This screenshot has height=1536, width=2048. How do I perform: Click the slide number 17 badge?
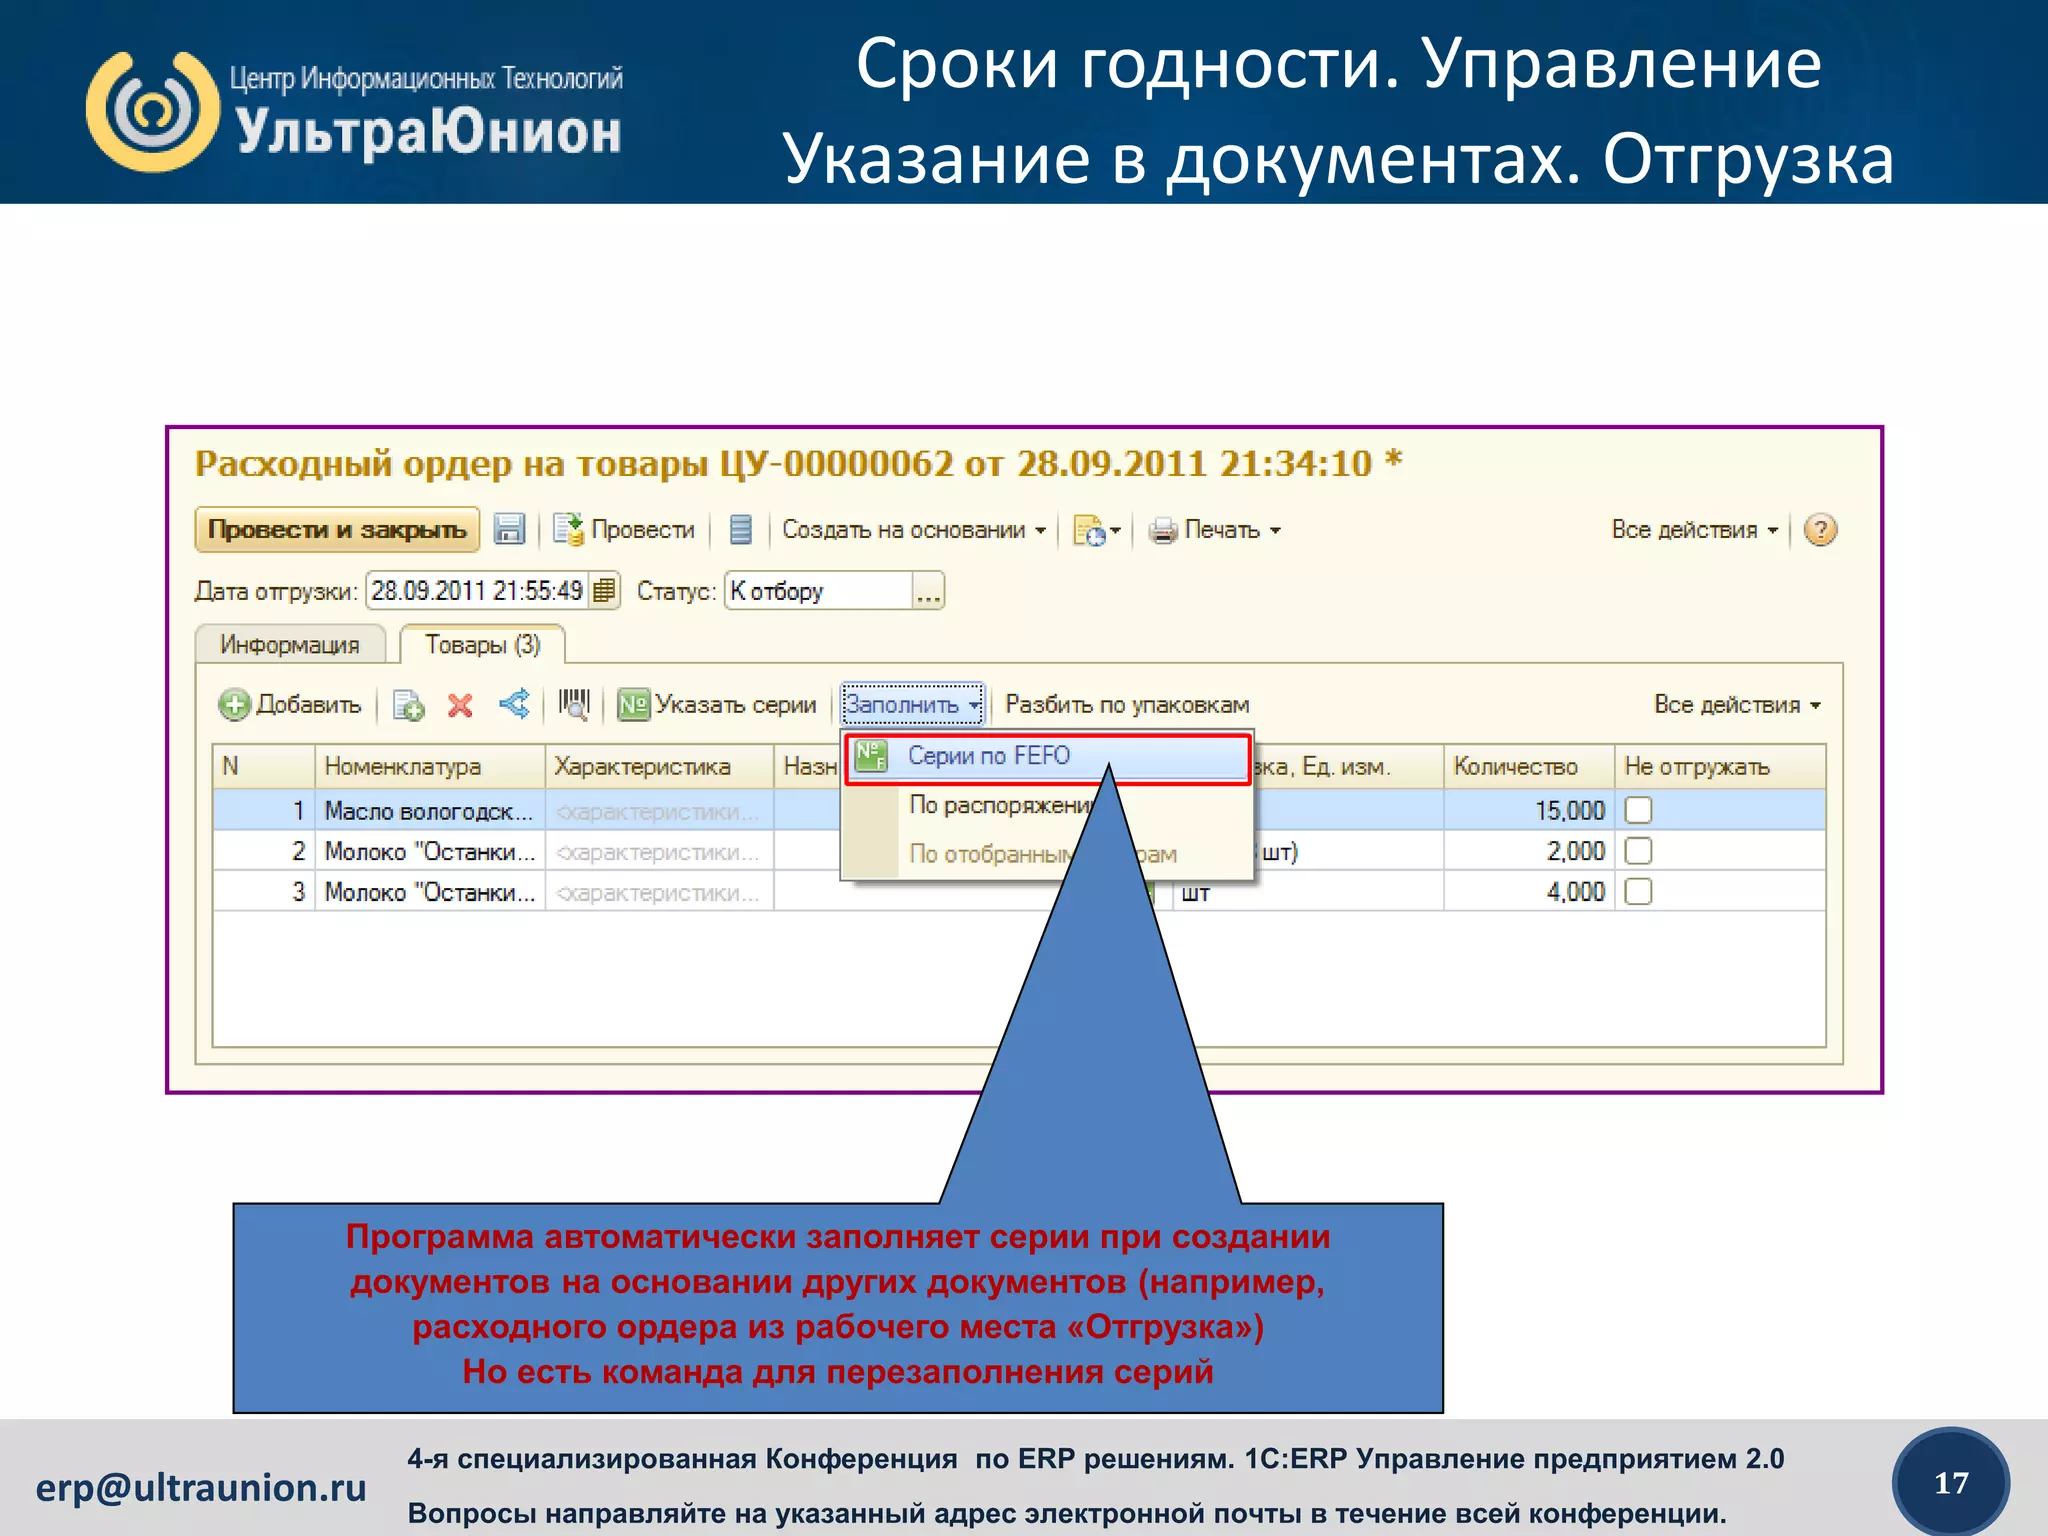pyautogui.click(x=1951, y=1483)
